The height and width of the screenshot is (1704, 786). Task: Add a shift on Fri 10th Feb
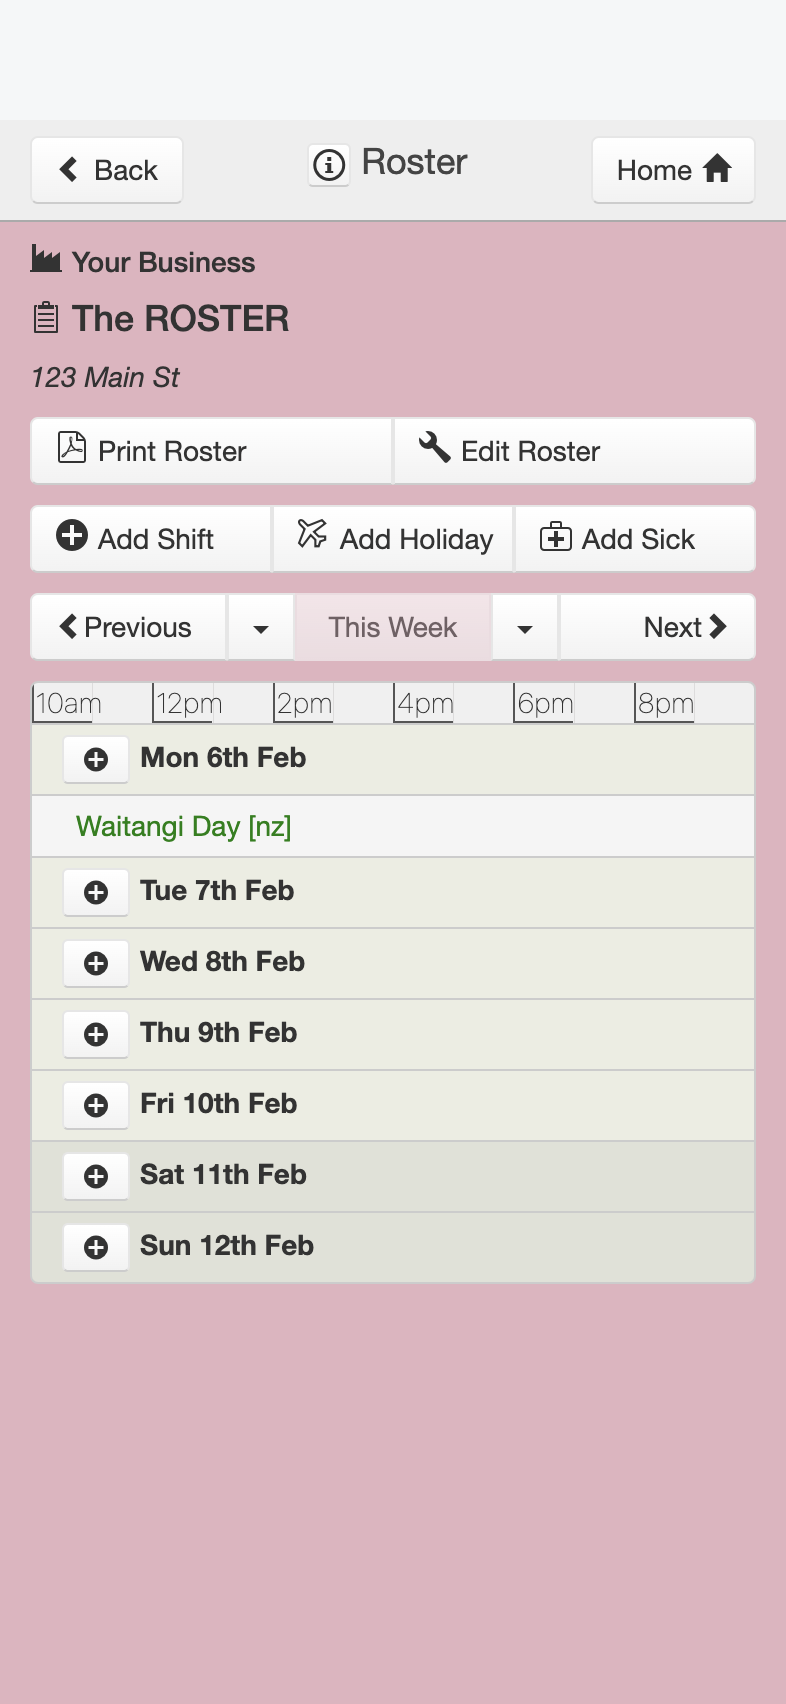coord(96,1105)
